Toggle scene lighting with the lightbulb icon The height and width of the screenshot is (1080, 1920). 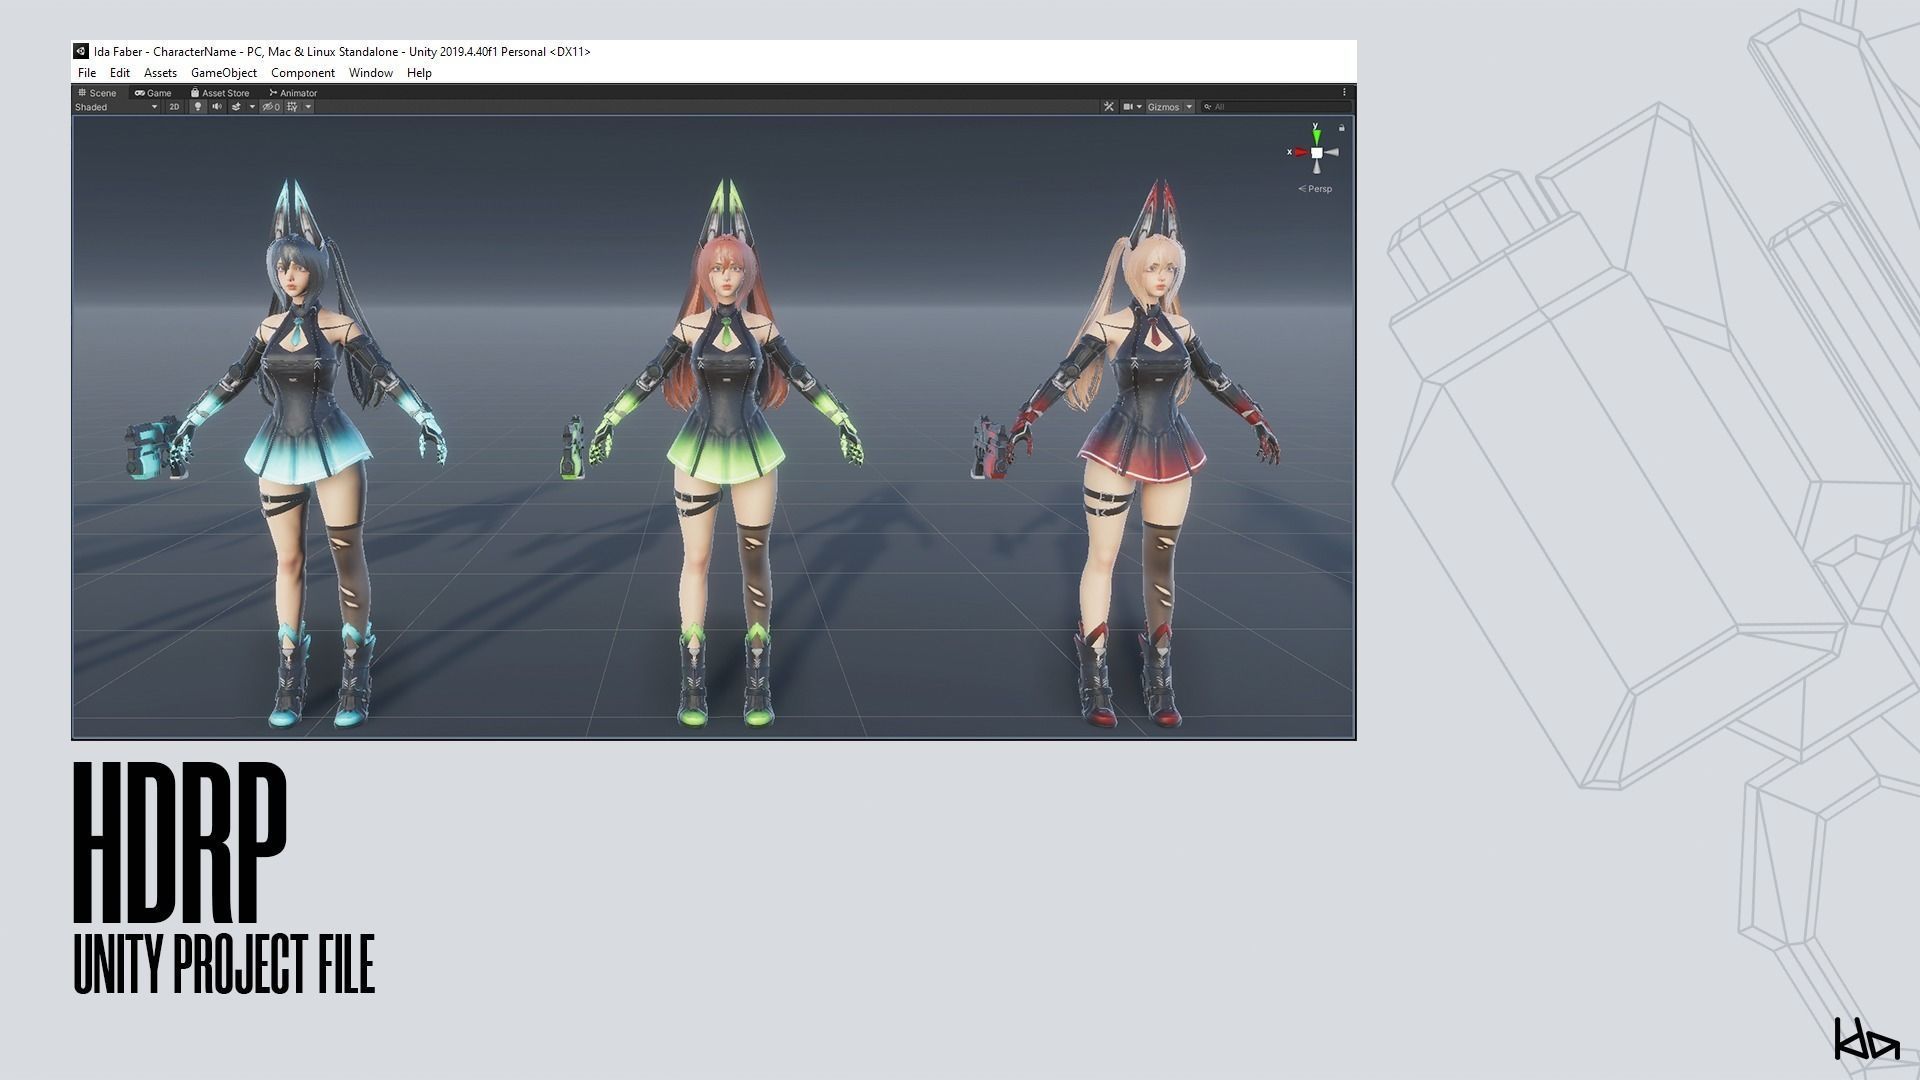click(x=198, y=107)
